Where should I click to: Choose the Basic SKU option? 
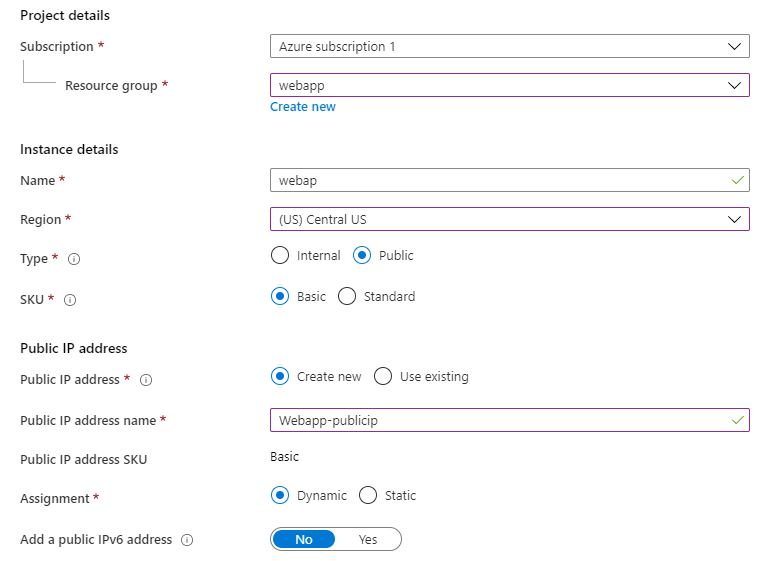(280, 296)
